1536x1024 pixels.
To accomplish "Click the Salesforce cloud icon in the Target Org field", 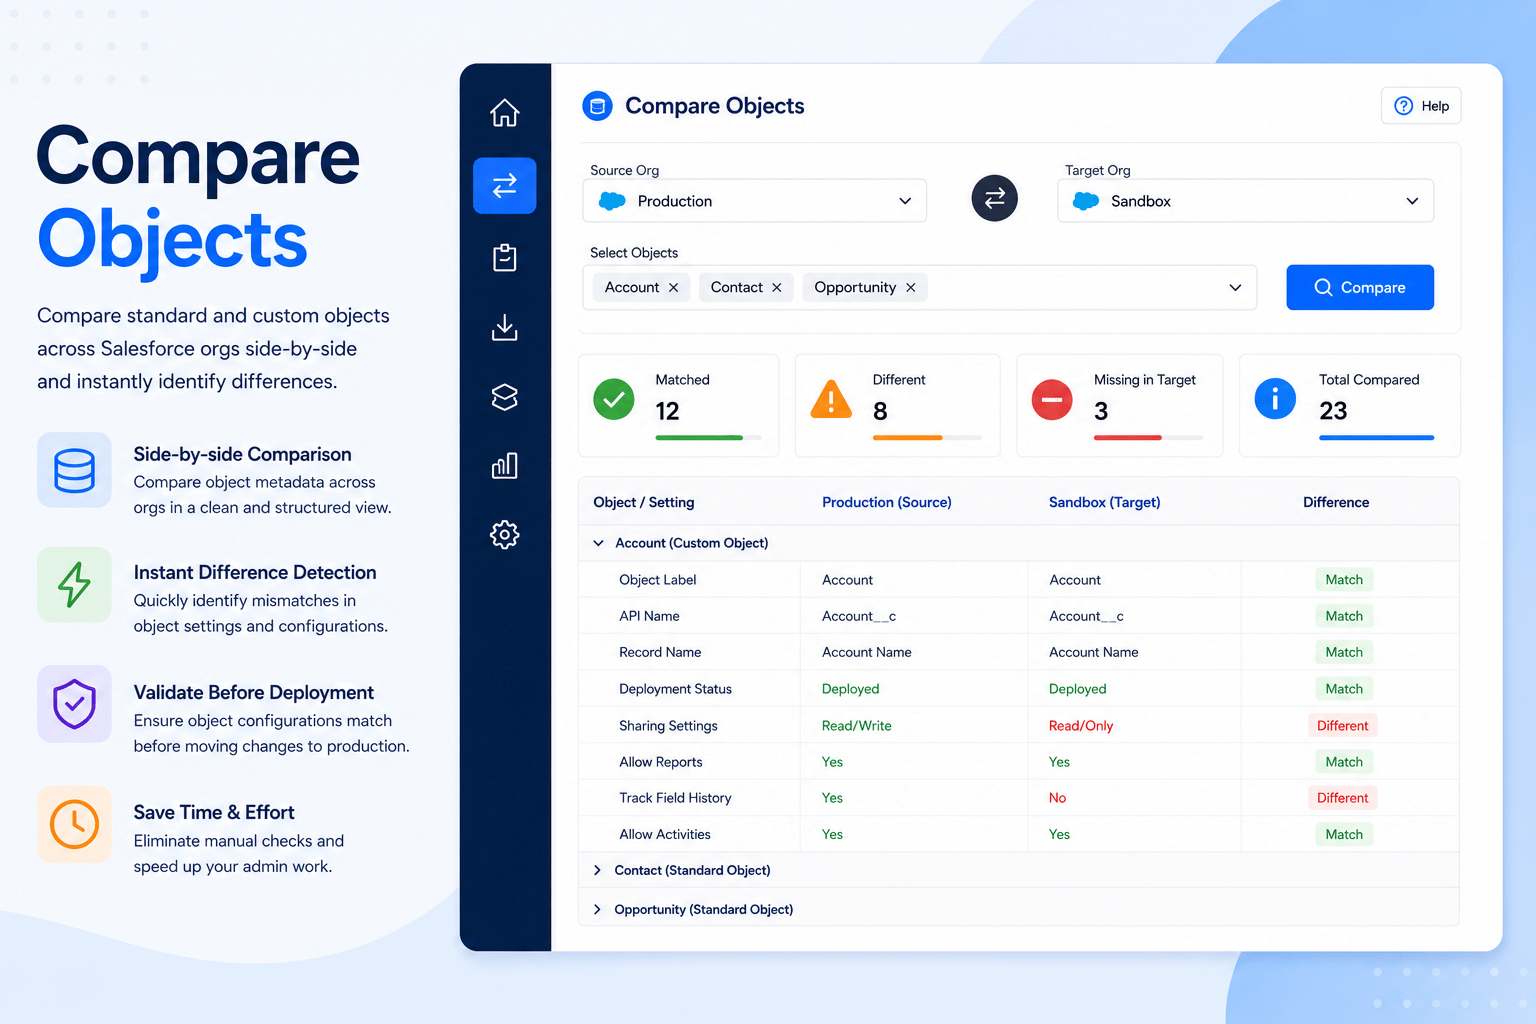I will click(1085, 201).
